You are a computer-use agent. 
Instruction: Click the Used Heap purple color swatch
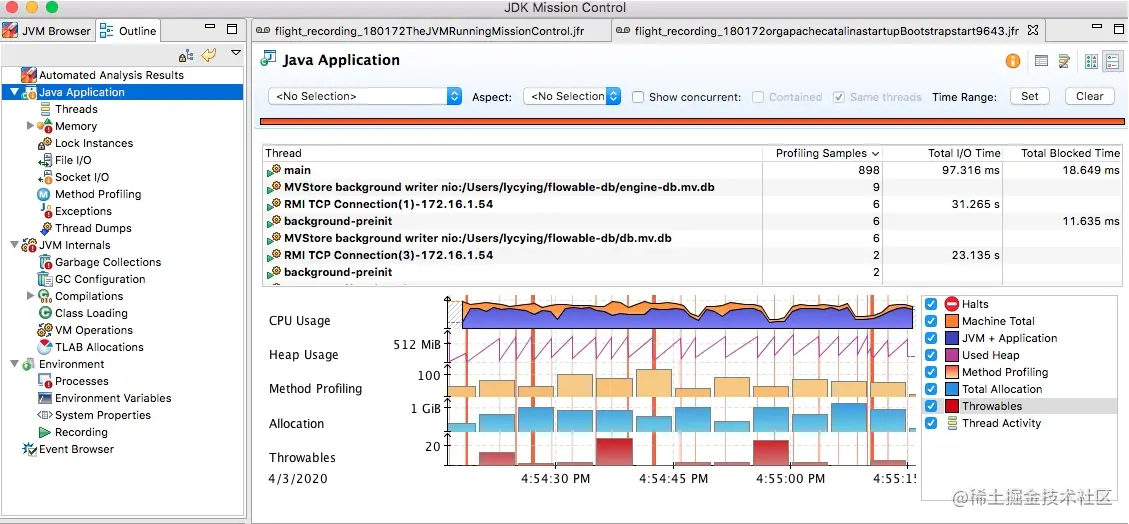pyautogui.click(x=952, y=355)
